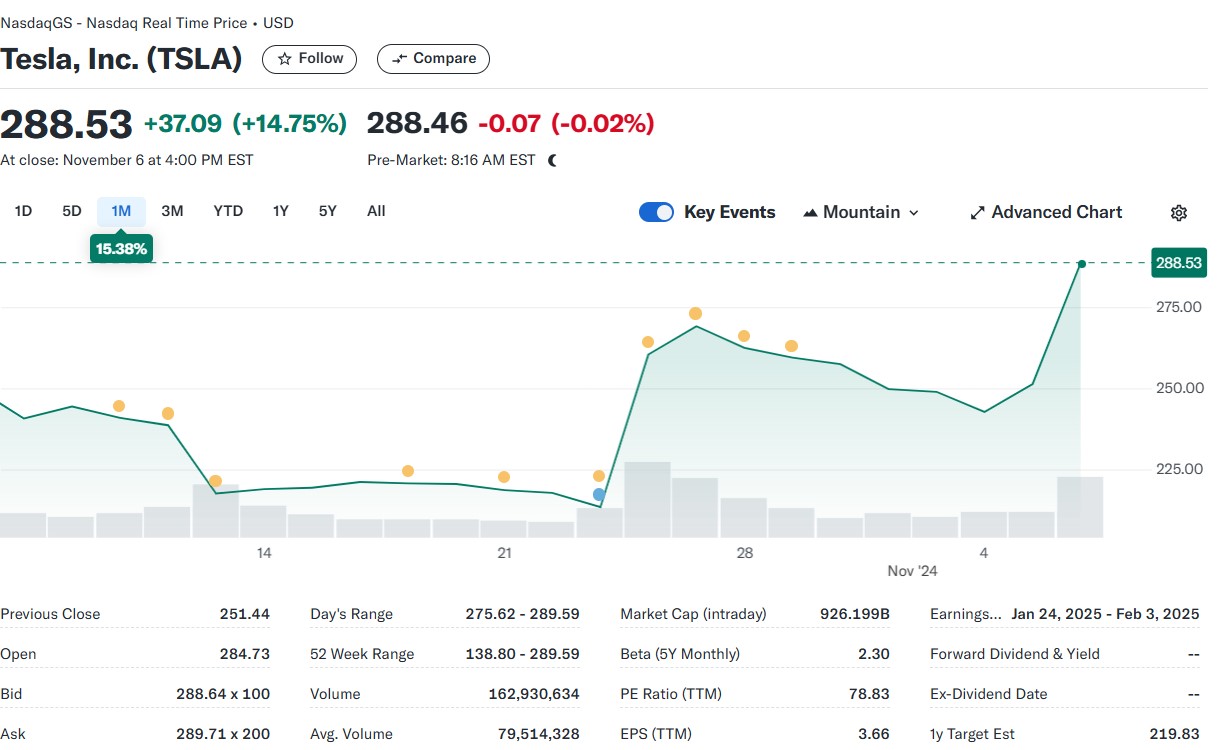Click the Forward Dividend & Yield label
This screenshot has height=750, width=1232.
pos(1015,654)
